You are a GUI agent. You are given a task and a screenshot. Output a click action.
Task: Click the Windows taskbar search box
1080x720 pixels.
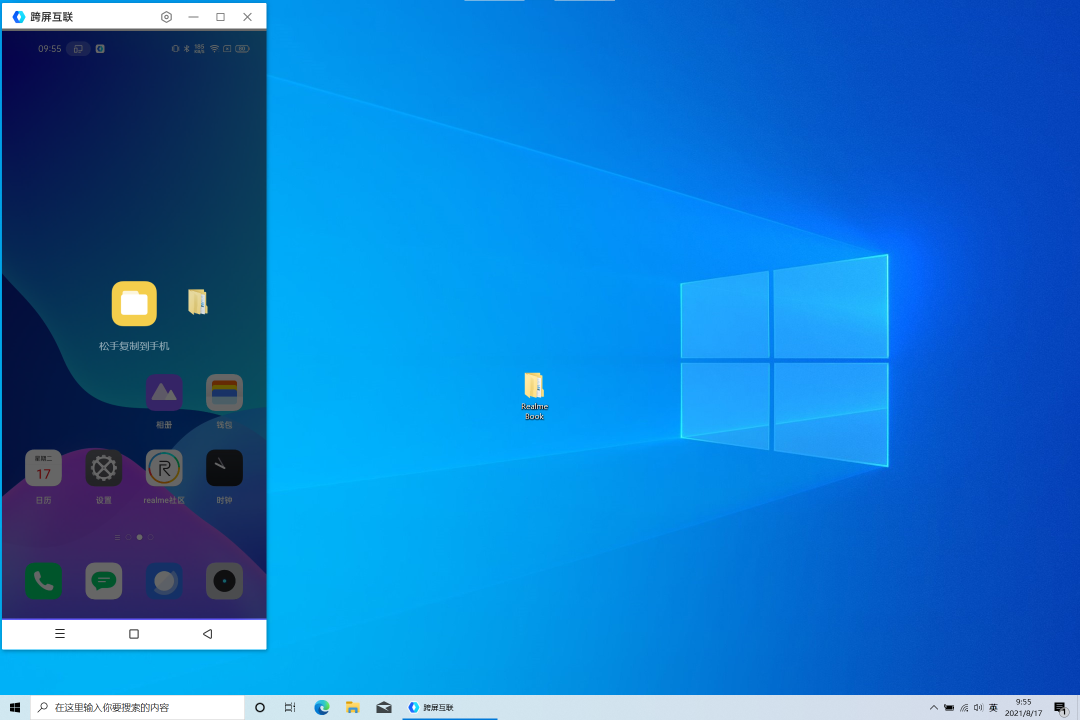point(138,707)
